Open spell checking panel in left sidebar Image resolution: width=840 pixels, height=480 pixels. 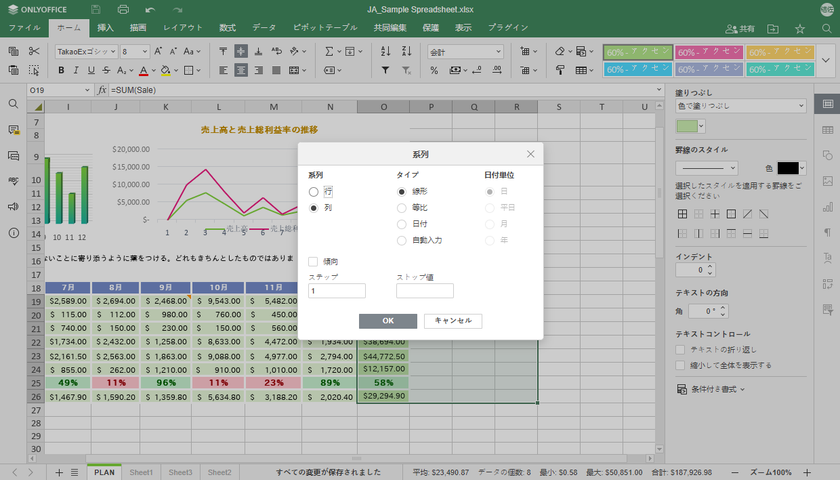click(13, 181)
